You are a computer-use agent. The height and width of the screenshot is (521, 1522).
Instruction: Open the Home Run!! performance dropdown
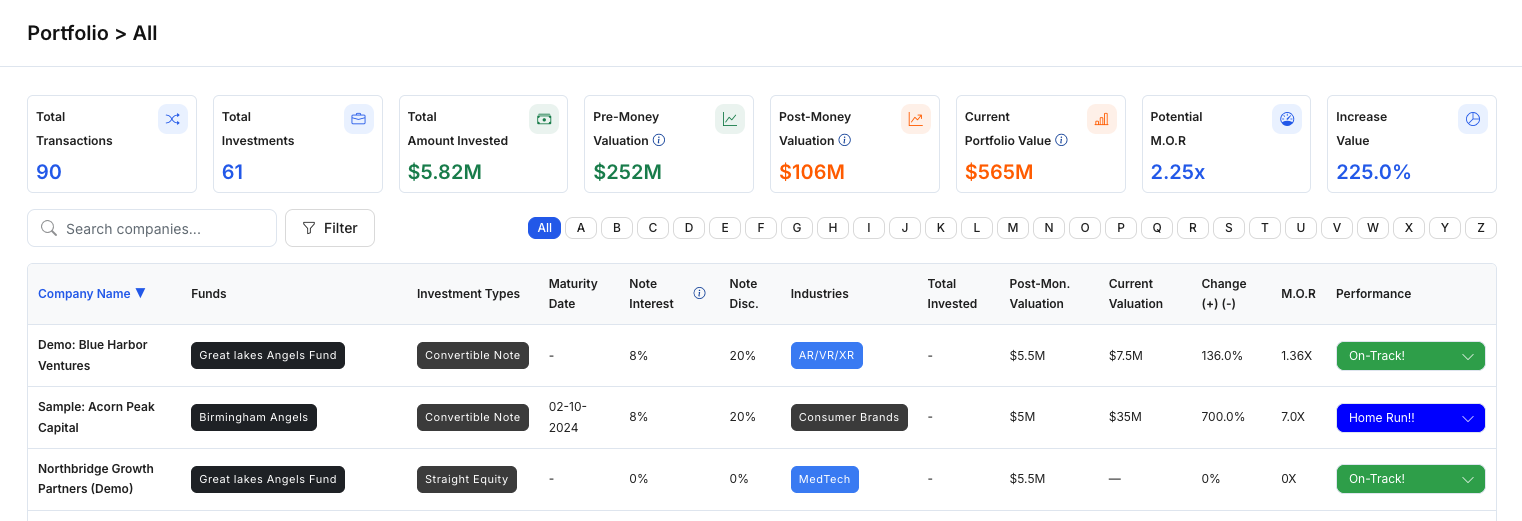(x=1410, y=418)
